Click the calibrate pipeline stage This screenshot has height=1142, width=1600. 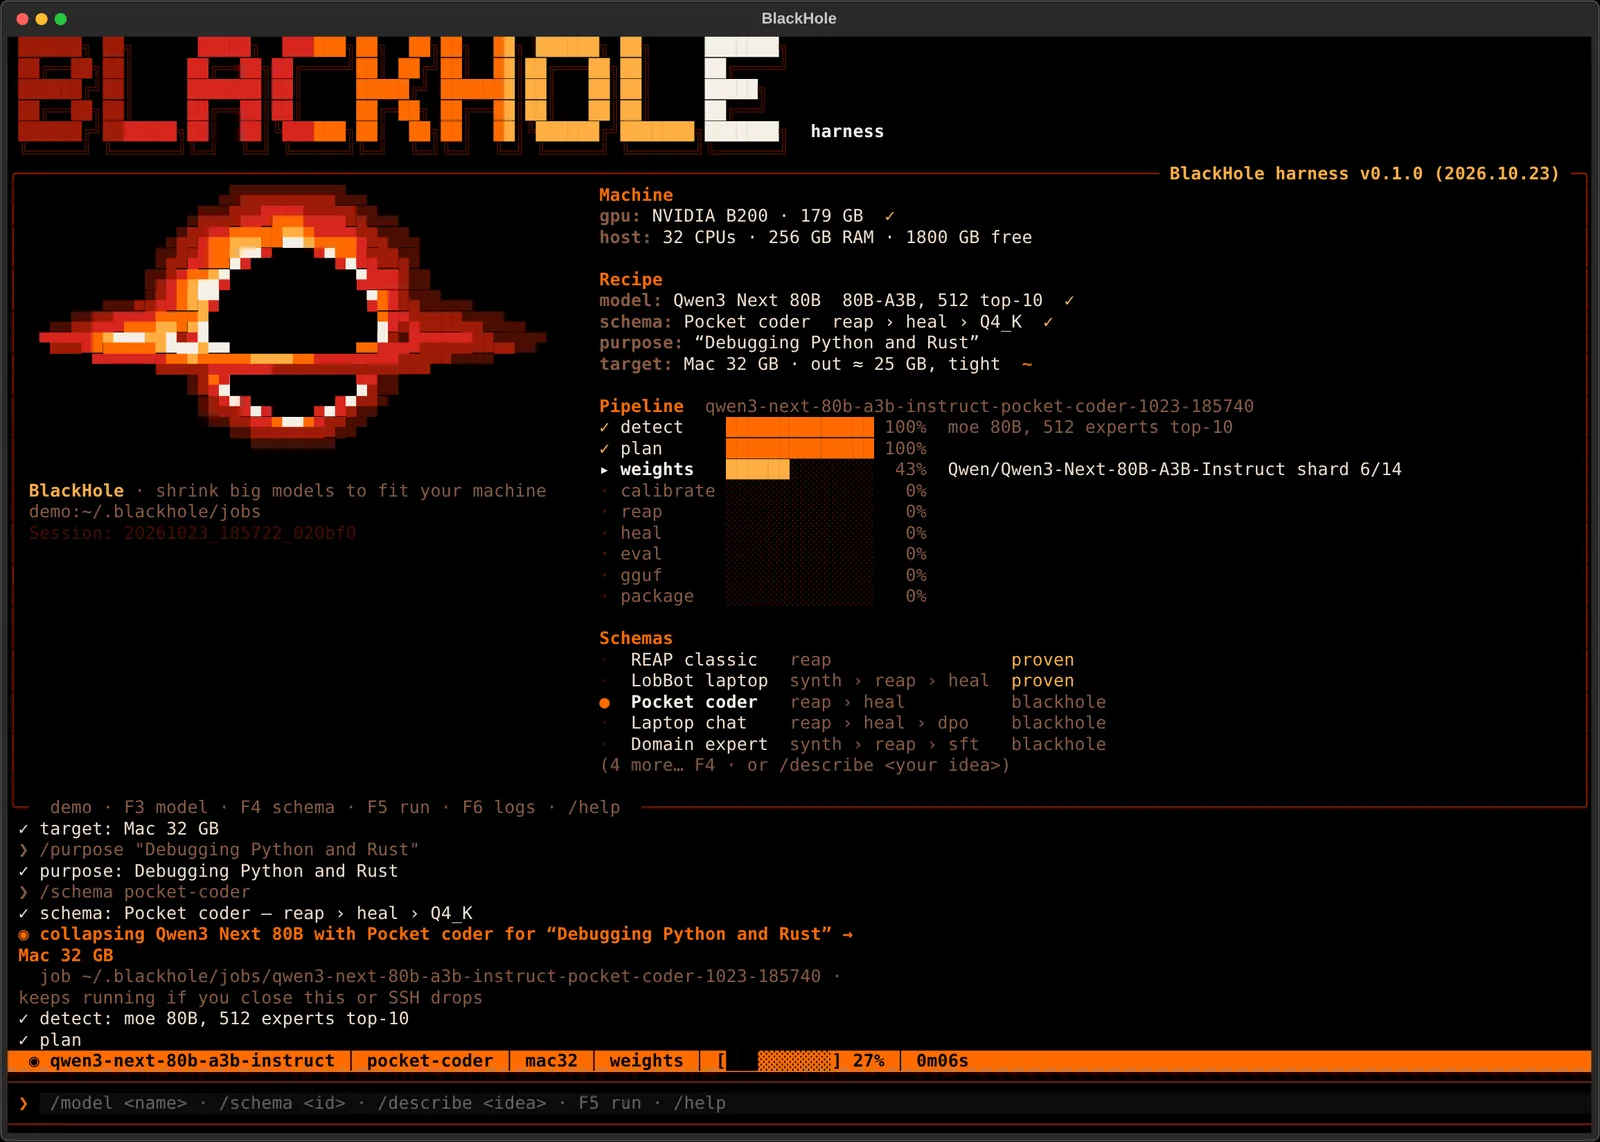(x=667, y=491)
